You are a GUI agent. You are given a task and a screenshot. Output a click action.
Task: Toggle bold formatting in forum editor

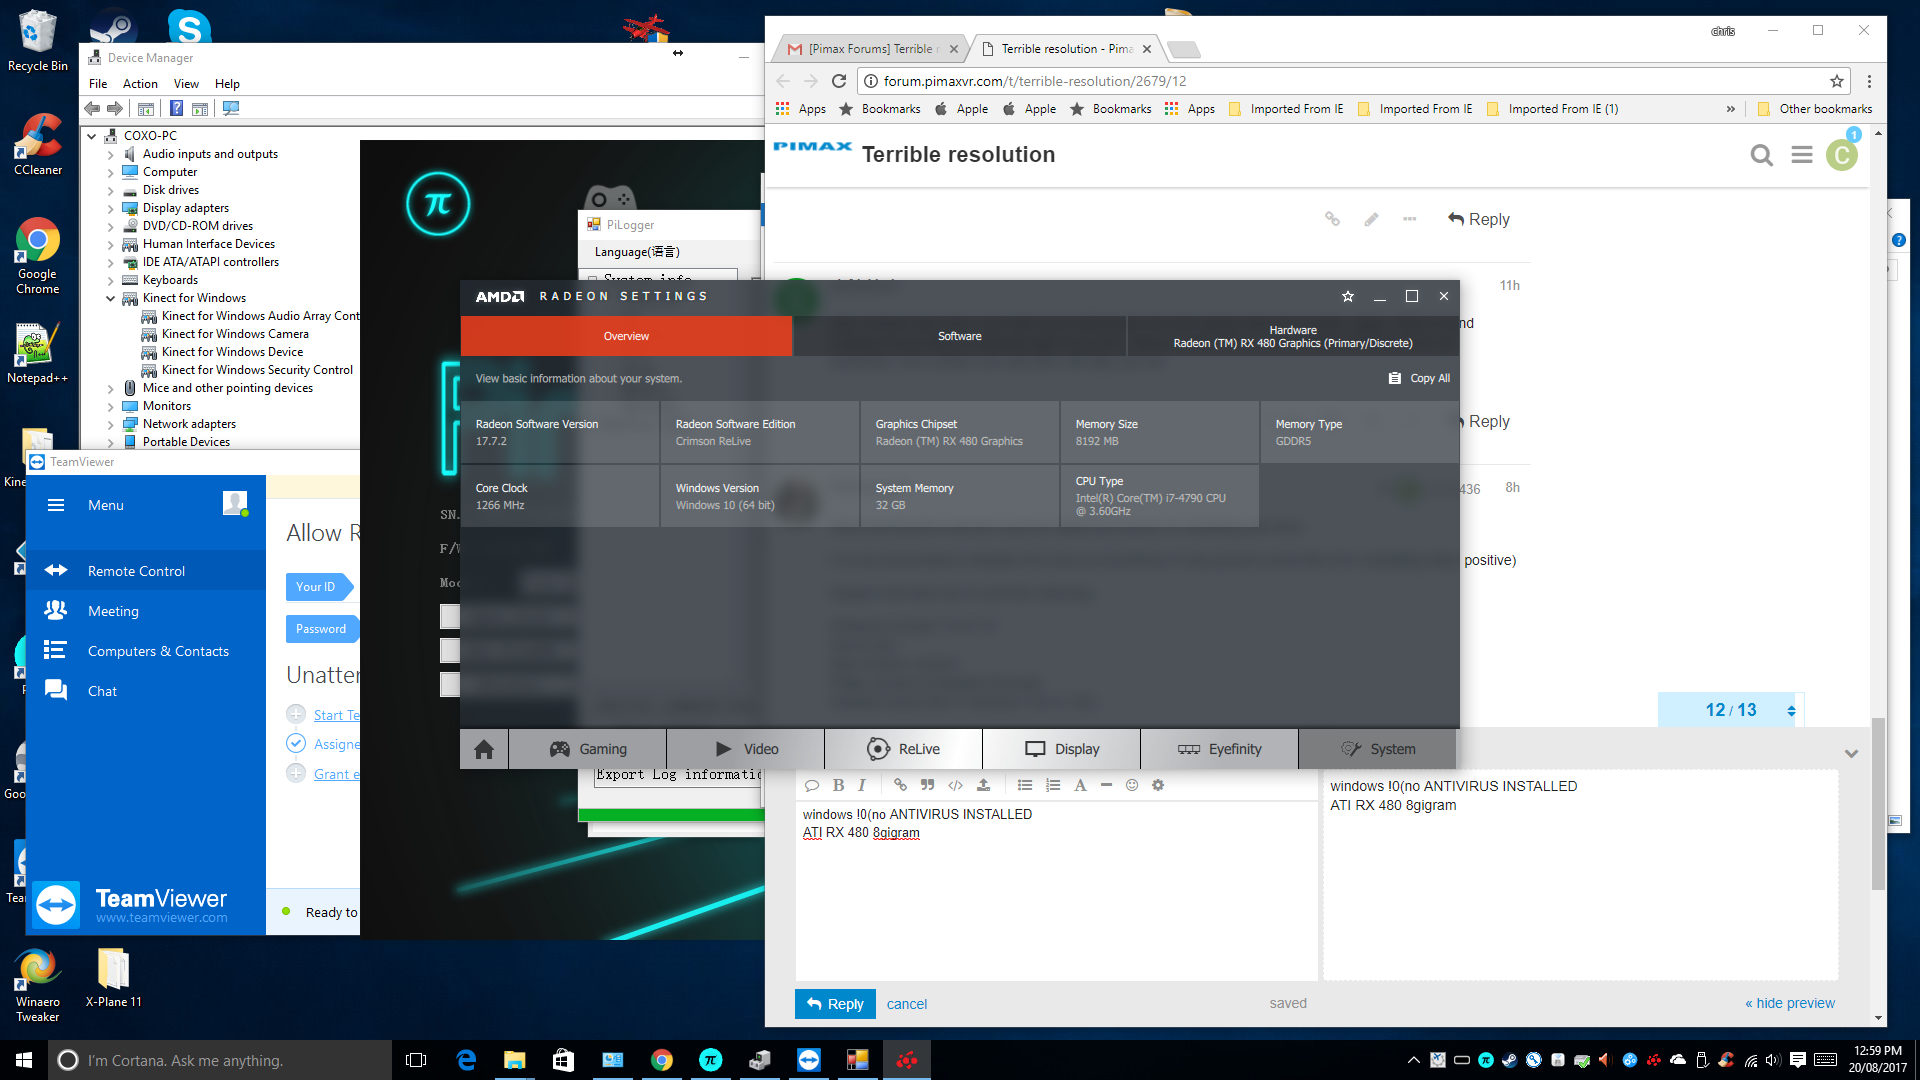tap(838, 785)
